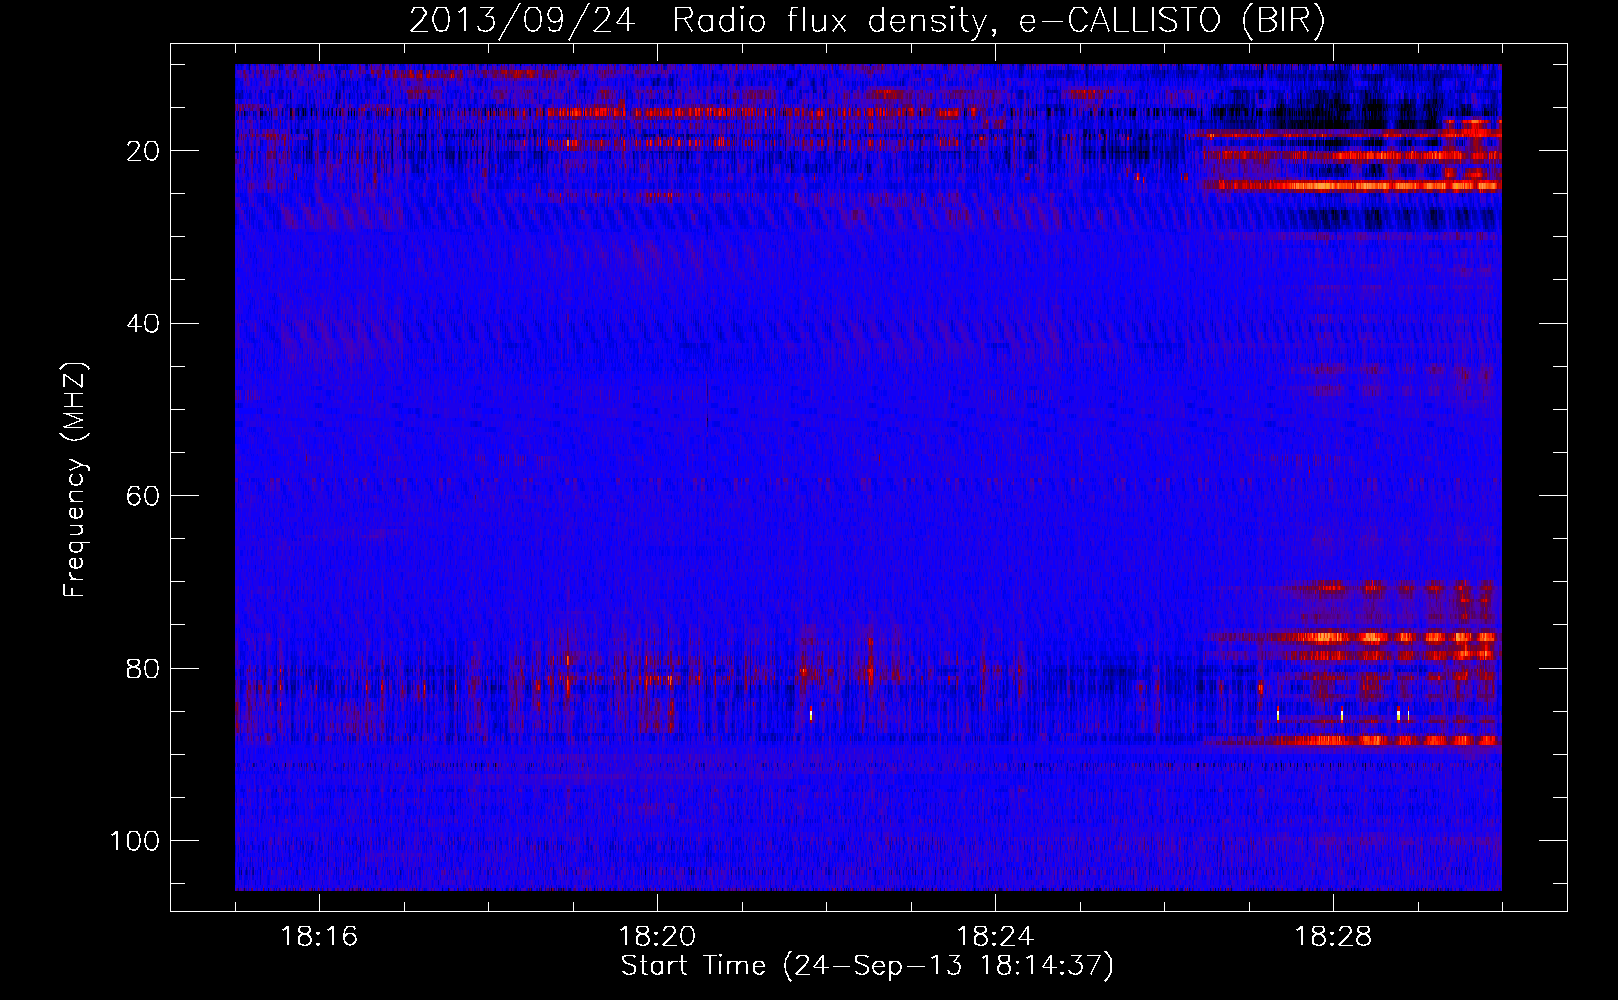This screenshot has height=1000, width=1618.
Task: Click the 18:20 time tick label
Action: (x=657, y=937)
